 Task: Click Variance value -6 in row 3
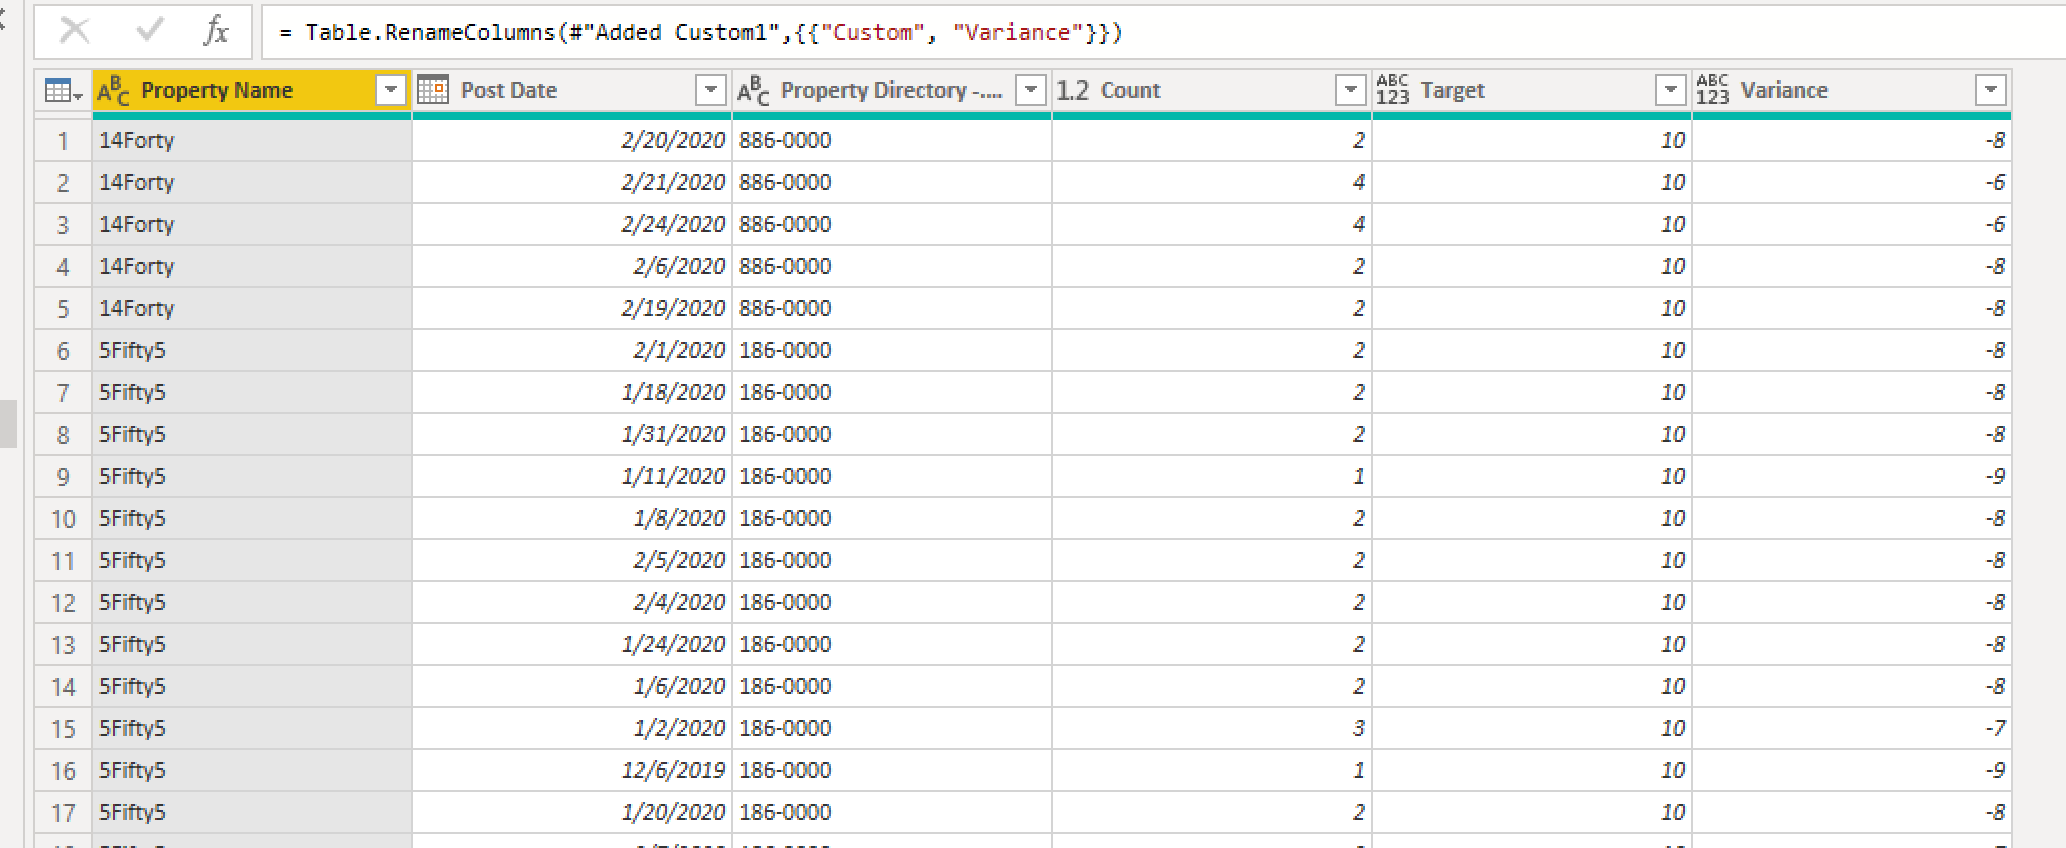click(x=1852, y=225)
